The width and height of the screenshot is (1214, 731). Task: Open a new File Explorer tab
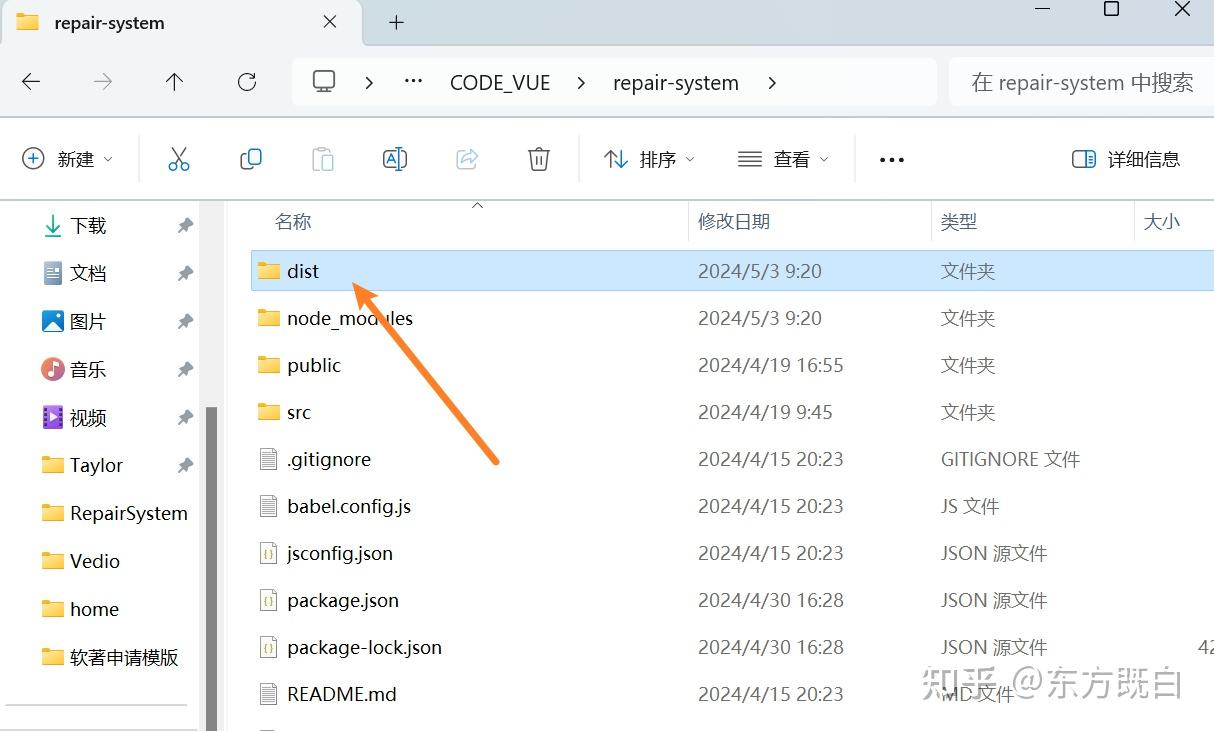(395, 22)
